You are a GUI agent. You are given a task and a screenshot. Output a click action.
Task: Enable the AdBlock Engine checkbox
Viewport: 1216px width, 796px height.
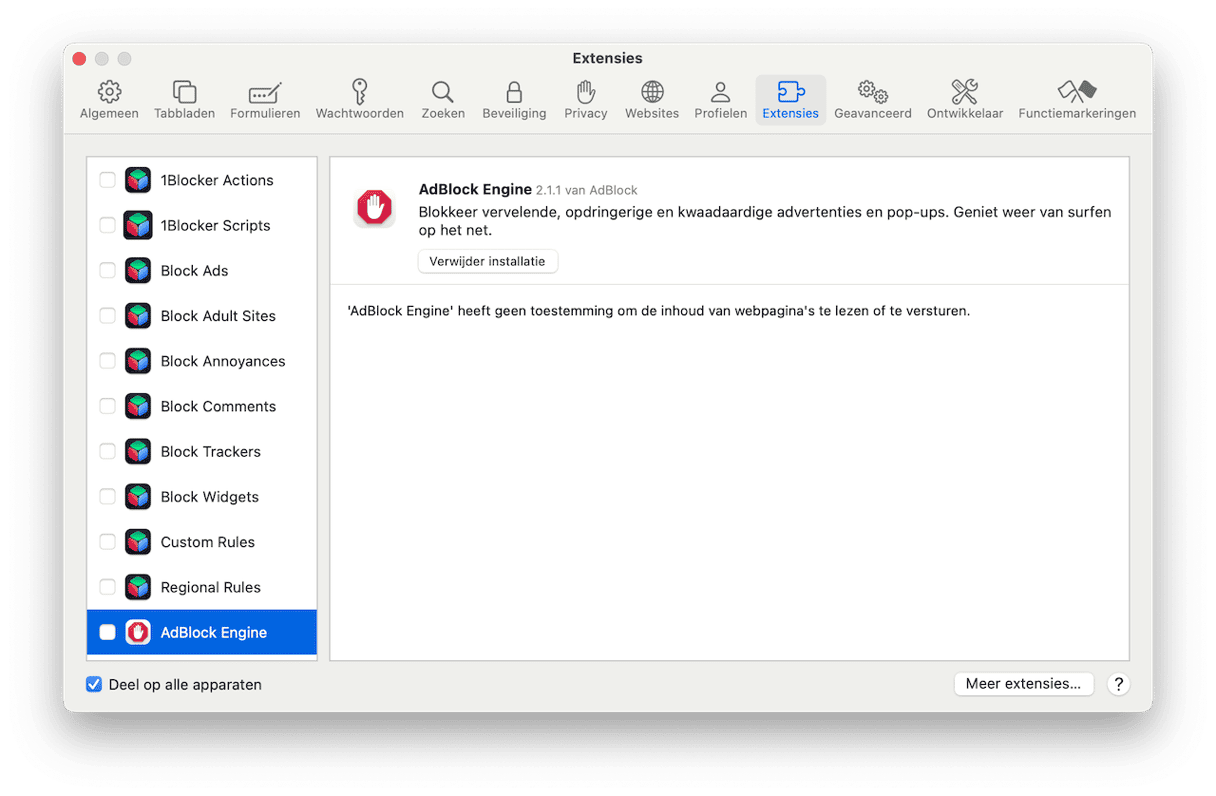point(107,632)
